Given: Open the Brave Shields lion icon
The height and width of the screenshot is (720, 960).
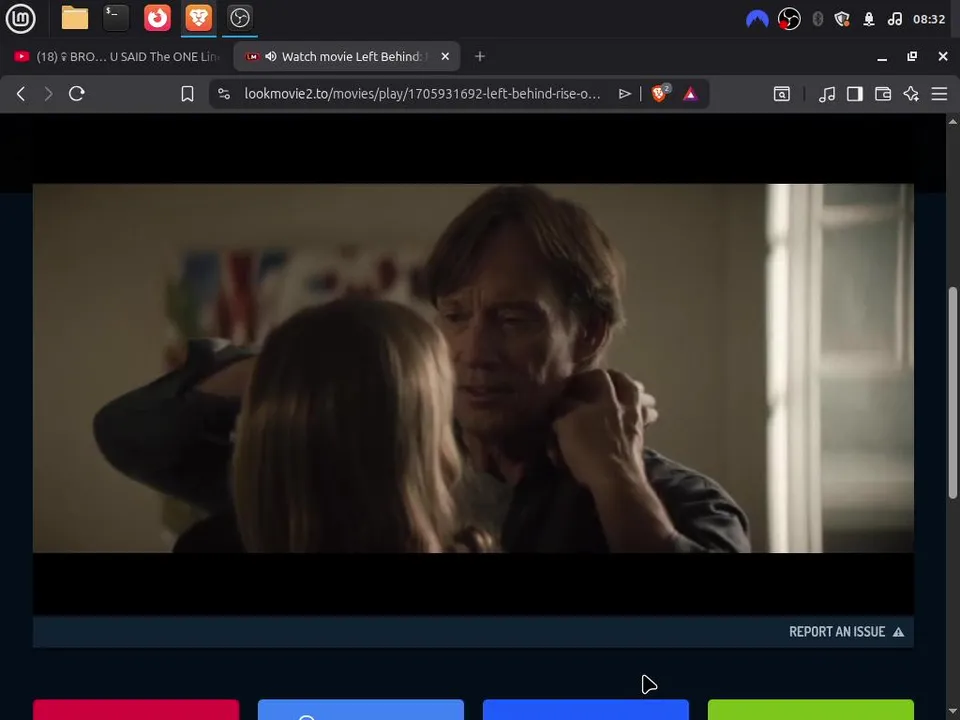Looking at the screenshot, I should tap(661, 93).
